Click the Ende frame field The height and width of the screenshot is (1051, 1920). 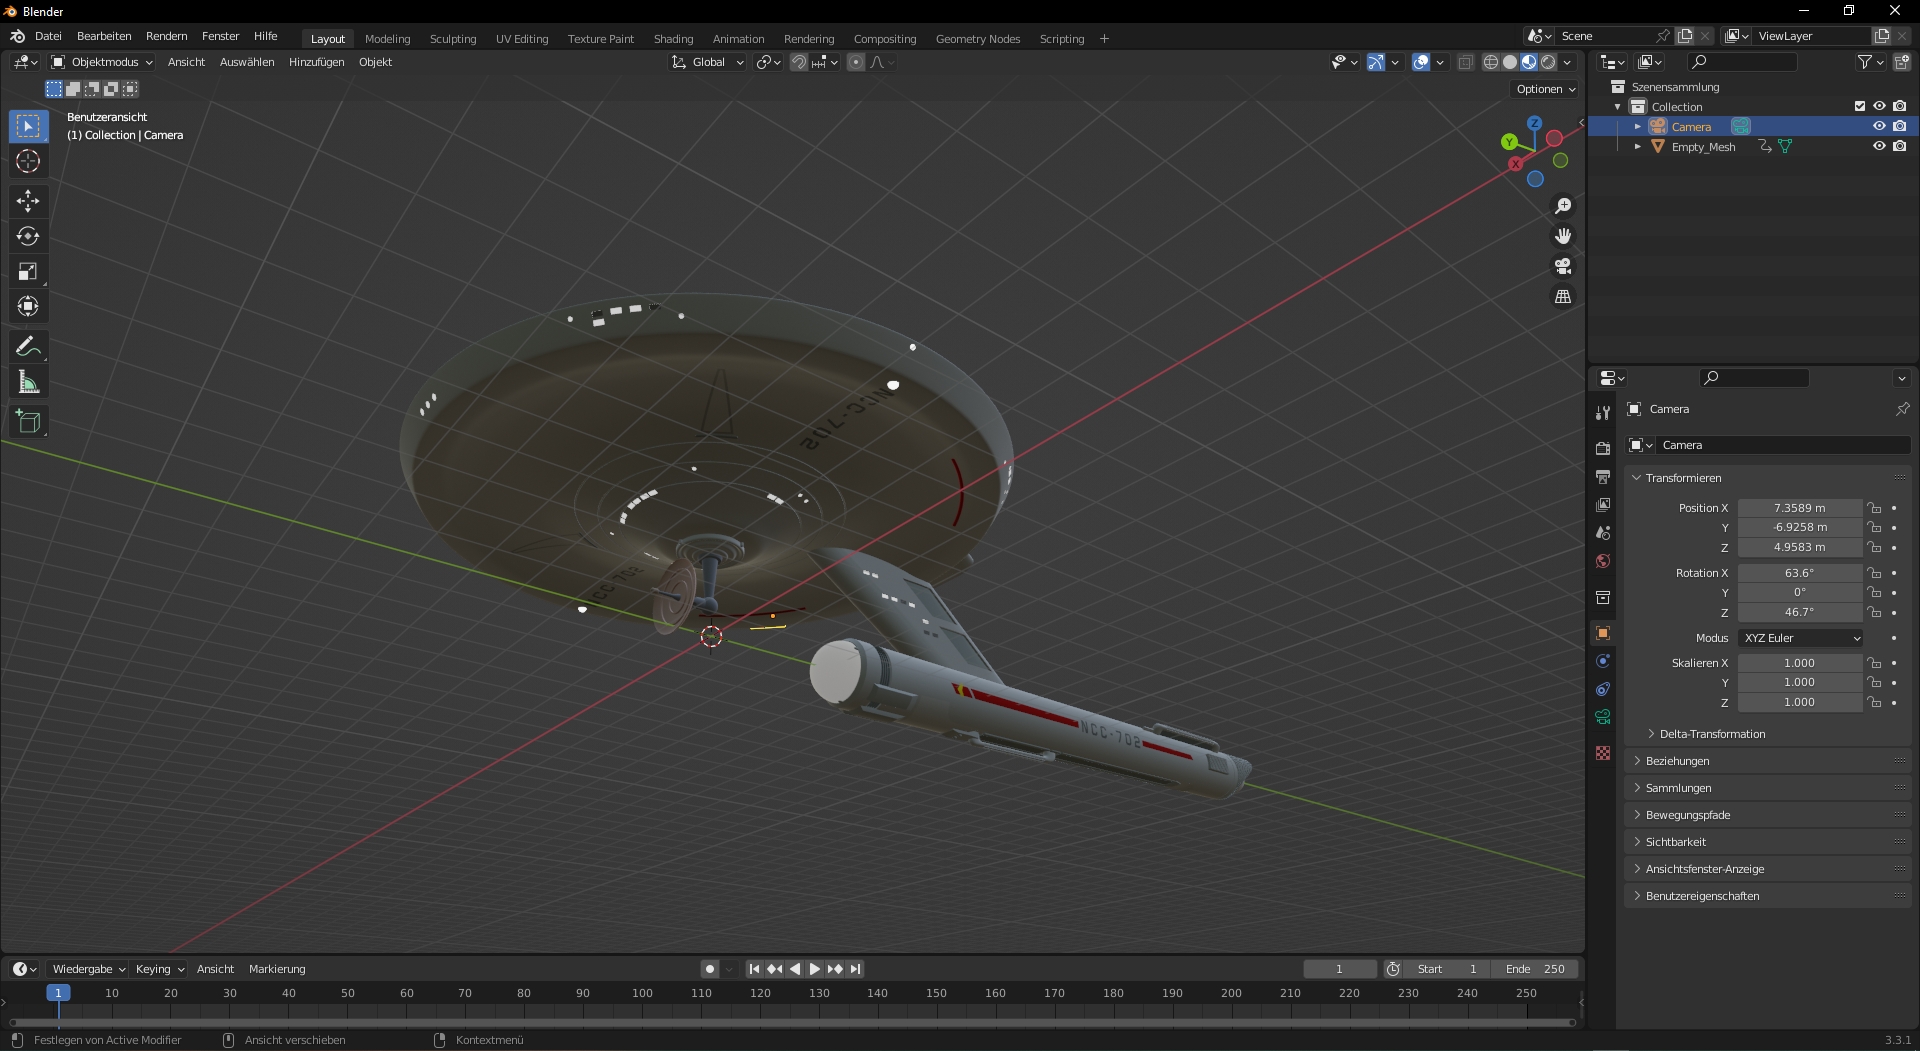1535,969
